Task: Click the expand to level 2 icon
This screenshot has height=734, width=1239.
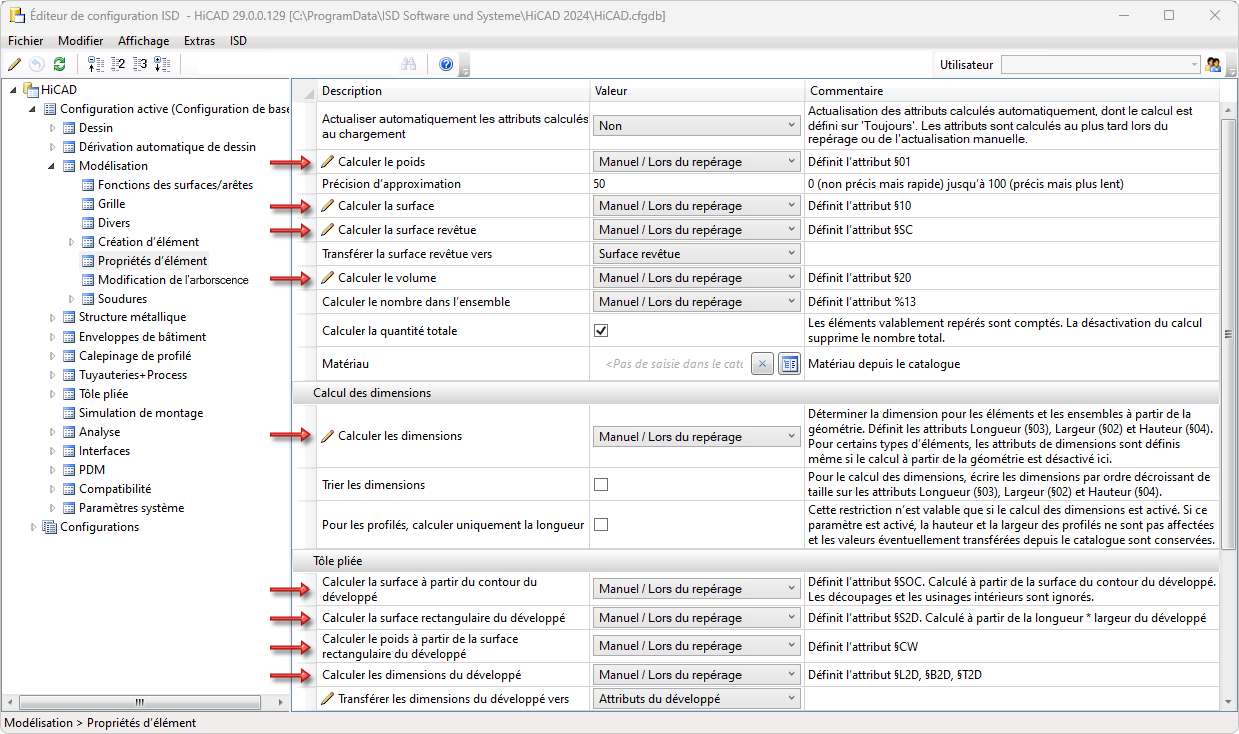Action: click(118, 64)
